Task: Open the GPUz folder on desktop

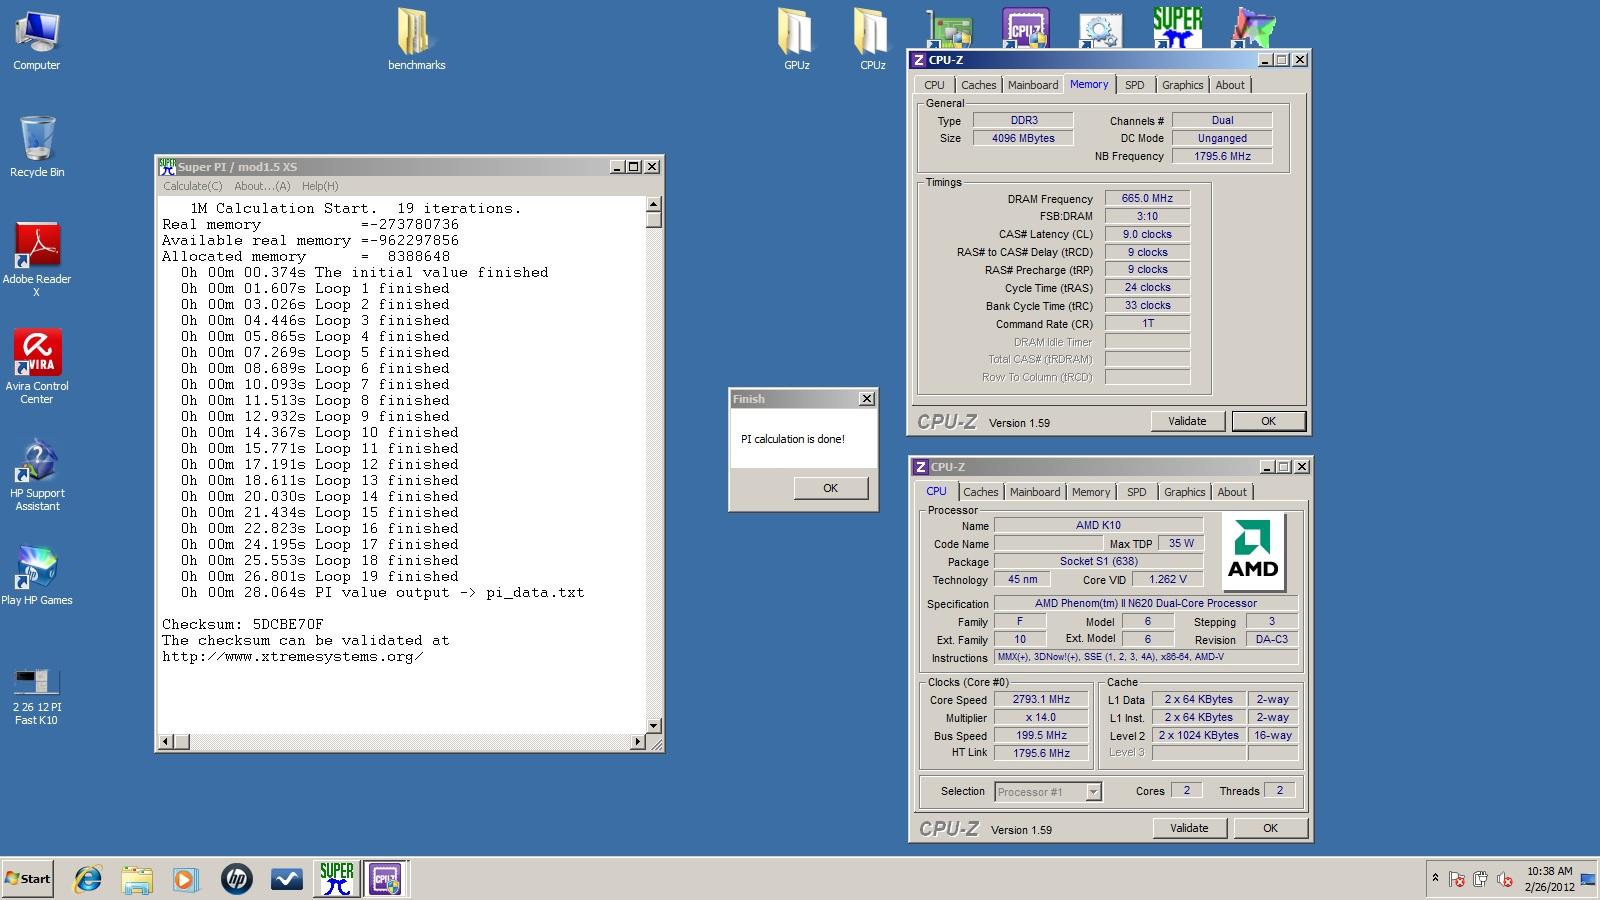Action: pyautogui.click(x=796, y=40)
